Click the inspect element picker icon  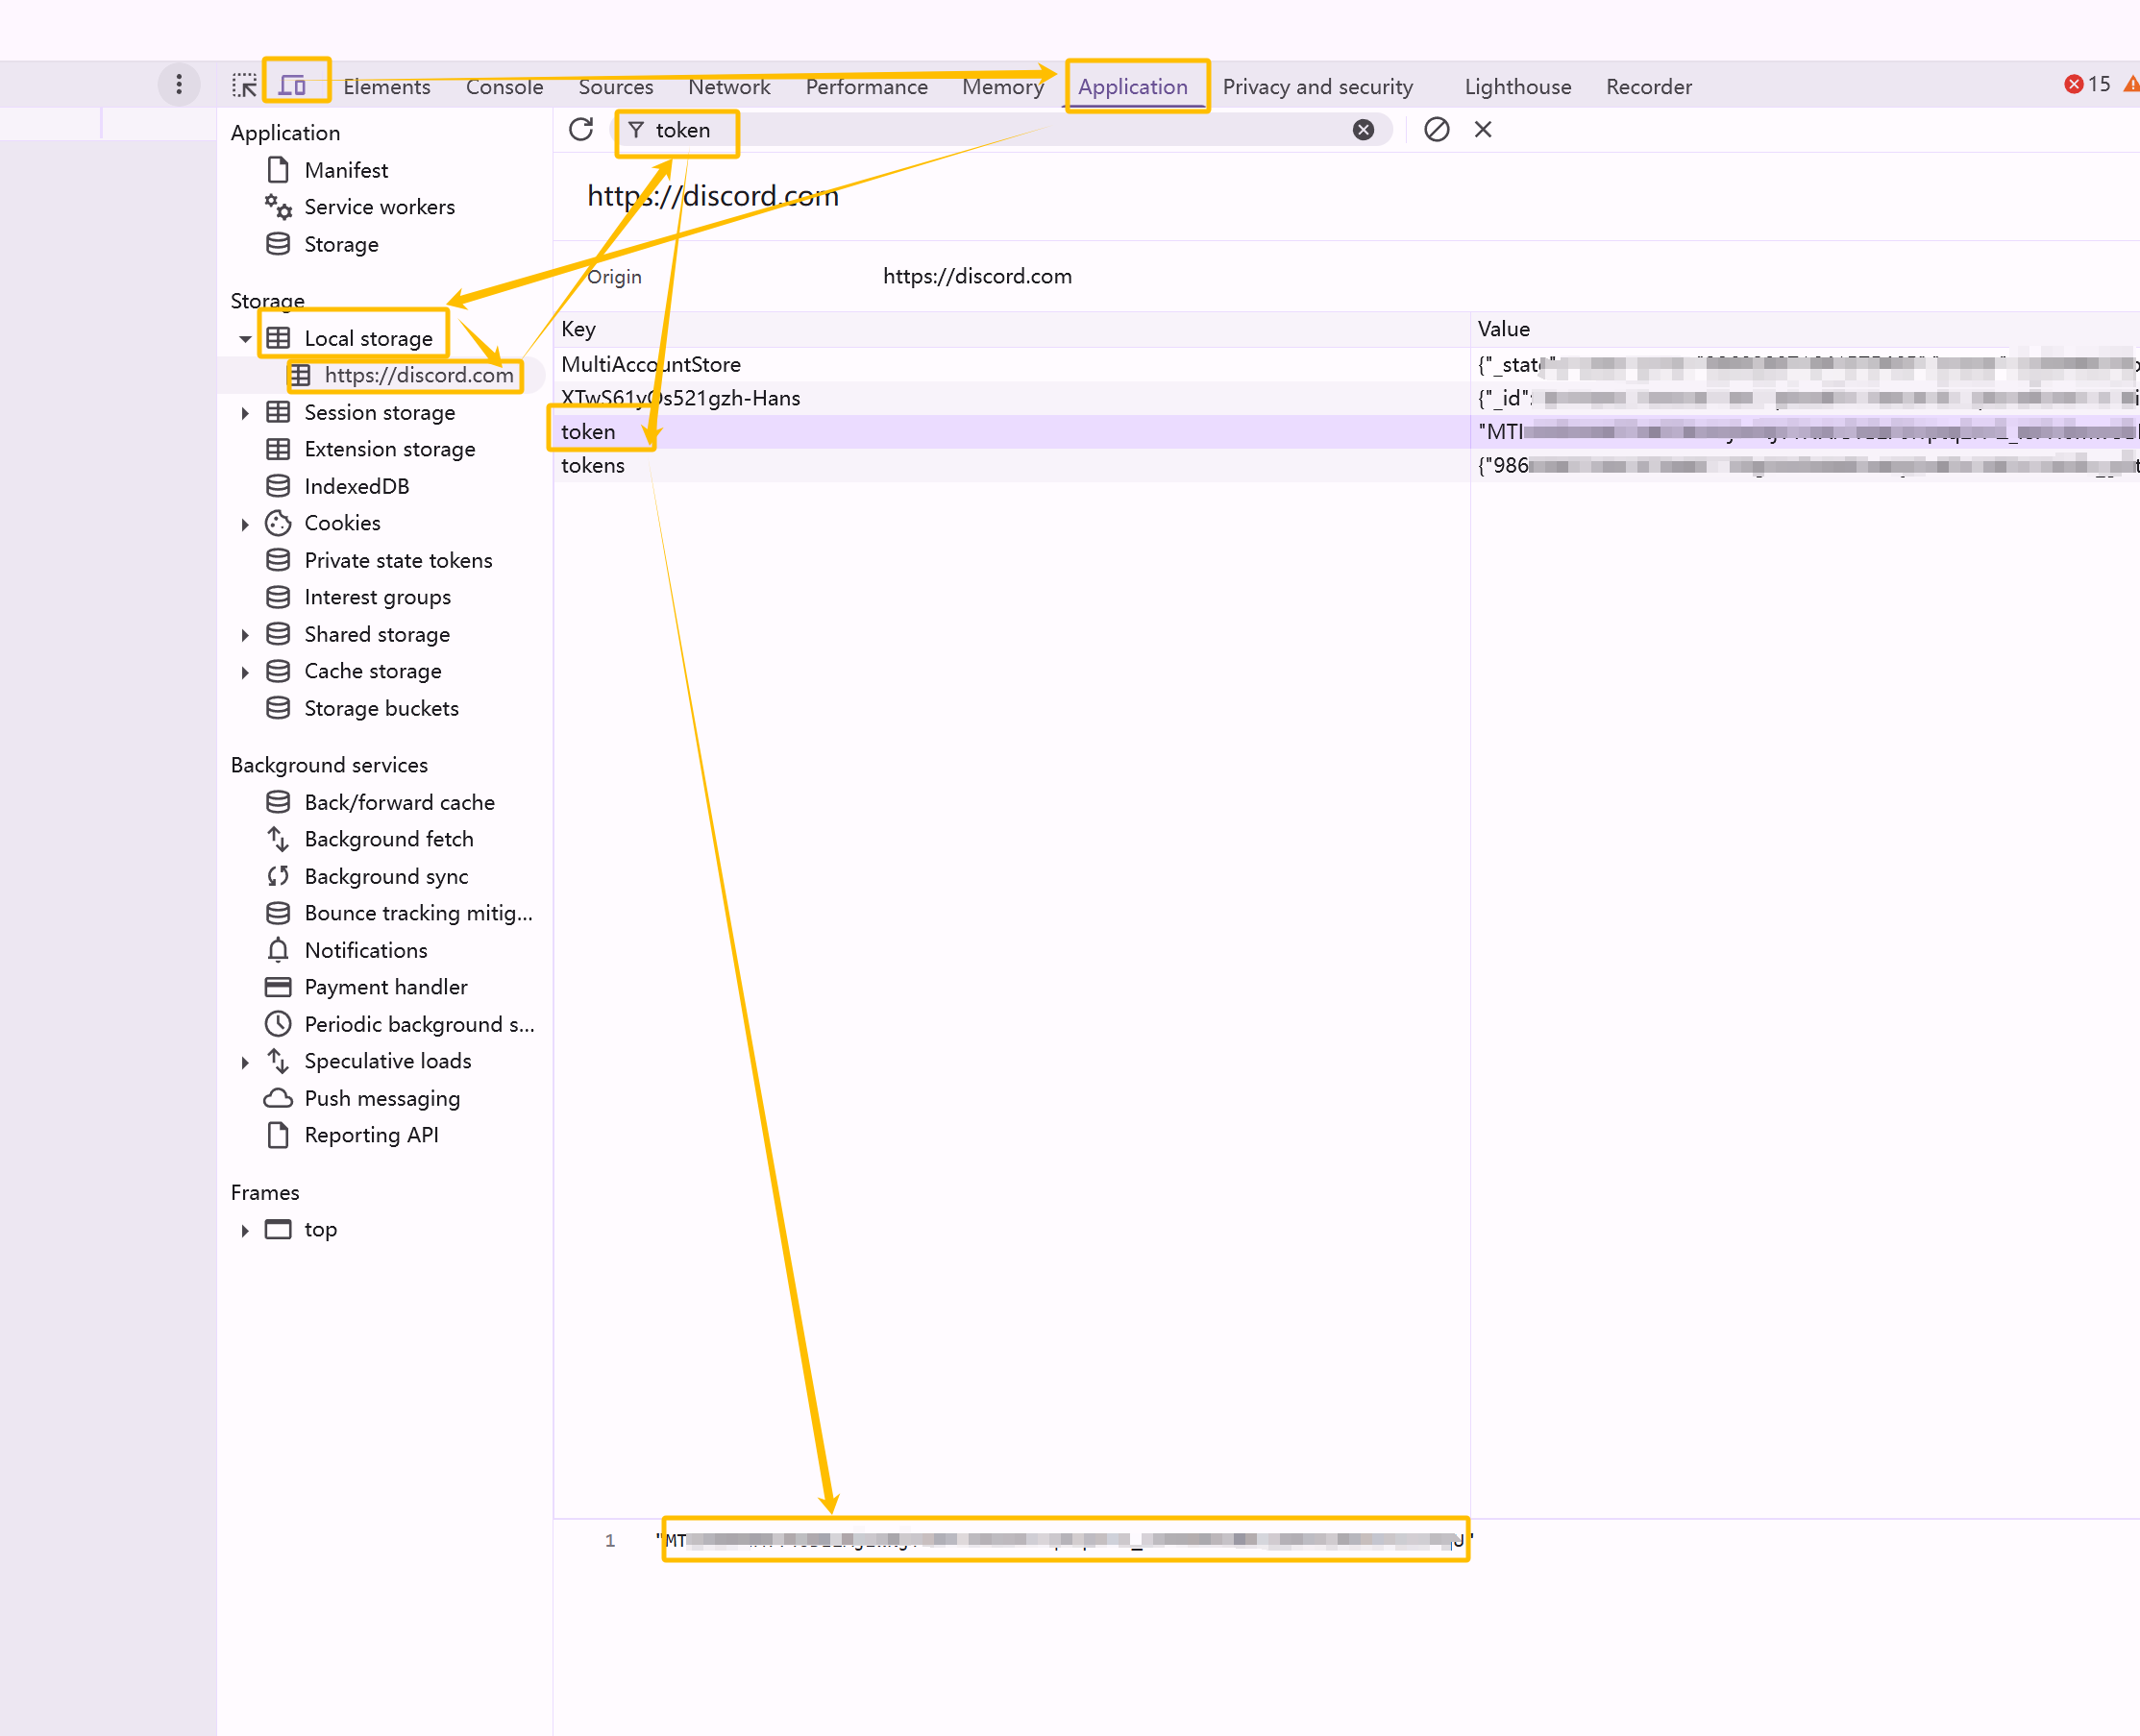tap(244, 86)
